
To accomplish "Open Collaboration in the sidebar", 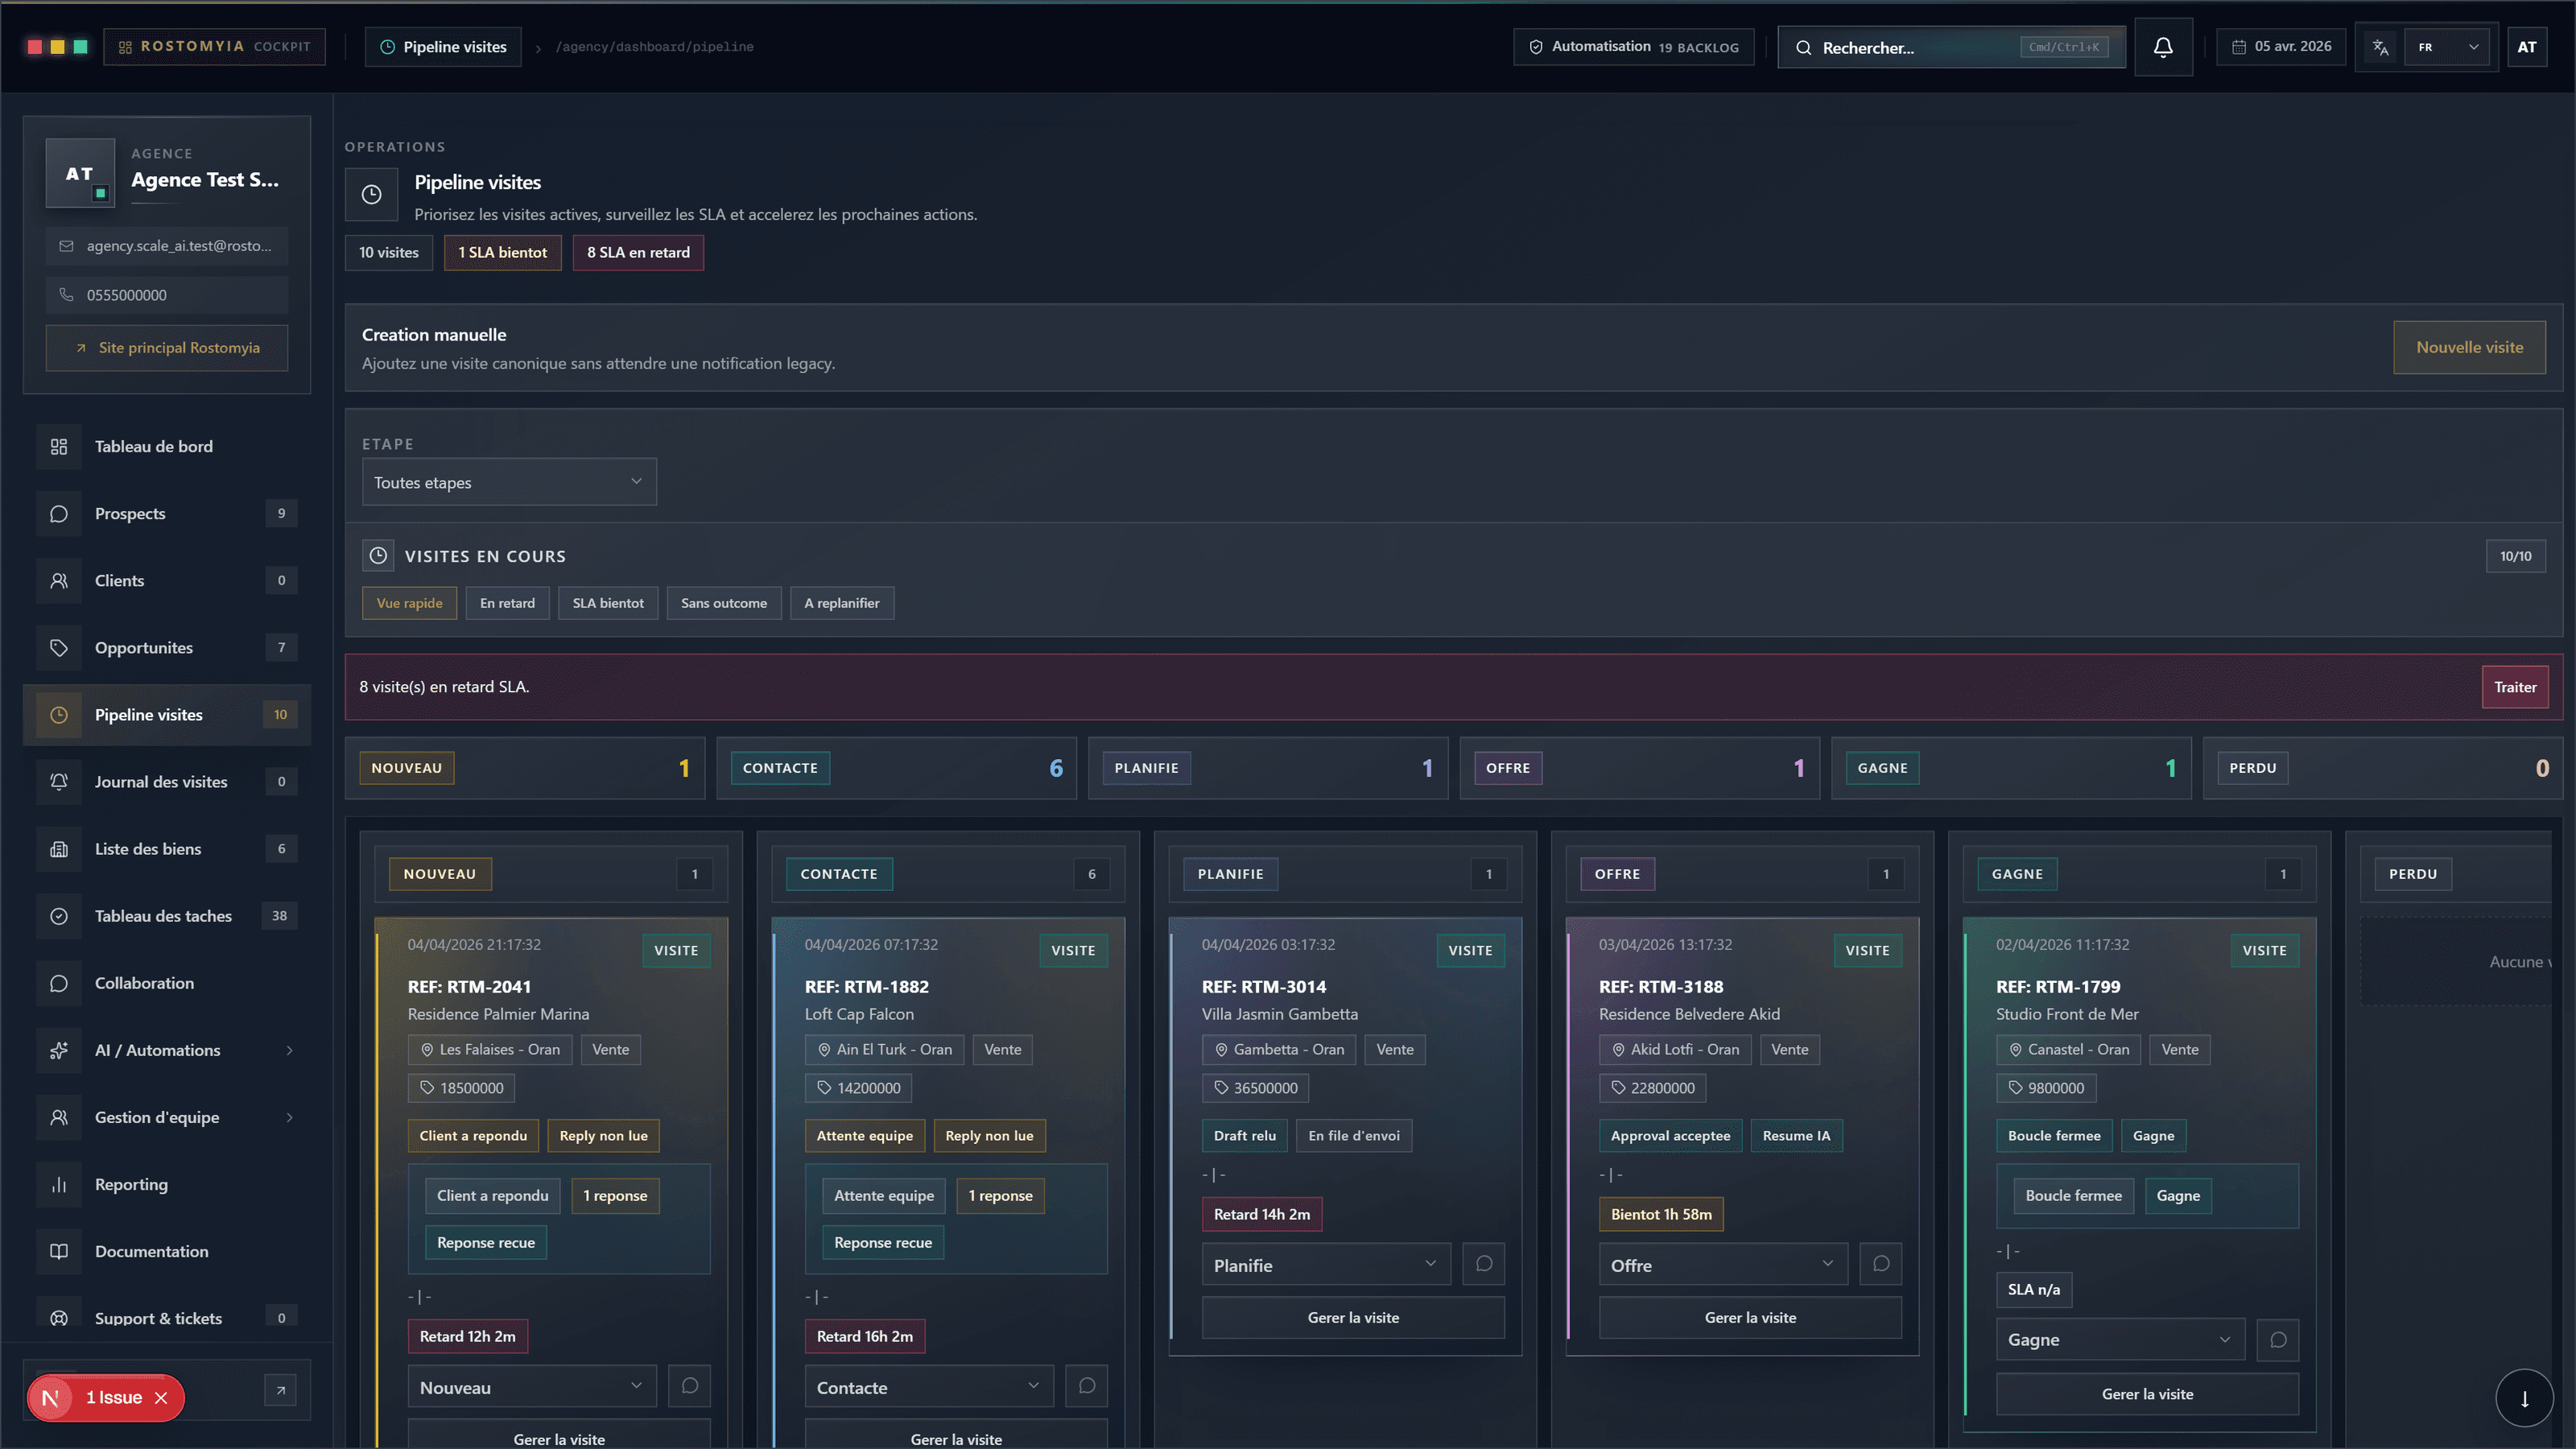I will (167, 983).
